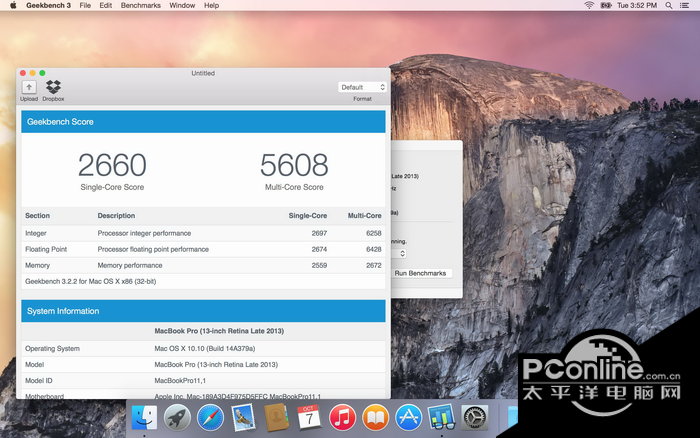
Task: Open the Apple menu
Action: tap(13, 5)
